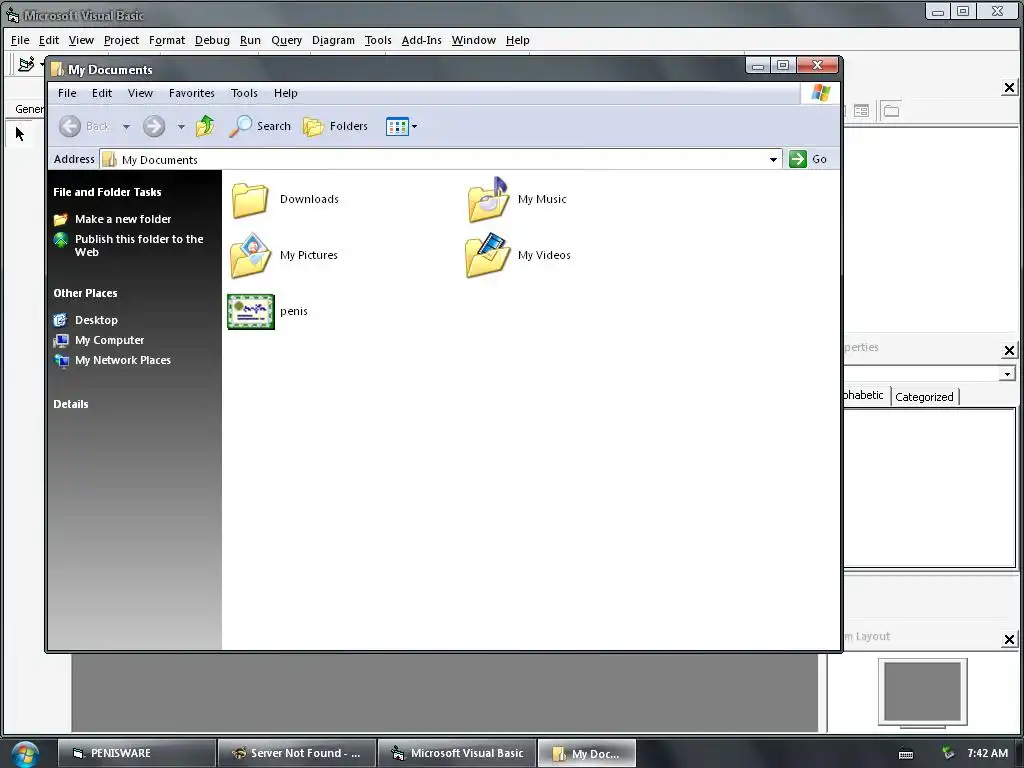Go to Desktop in Other Places
Screen dimensions: 1024x768
coord(96,320)
